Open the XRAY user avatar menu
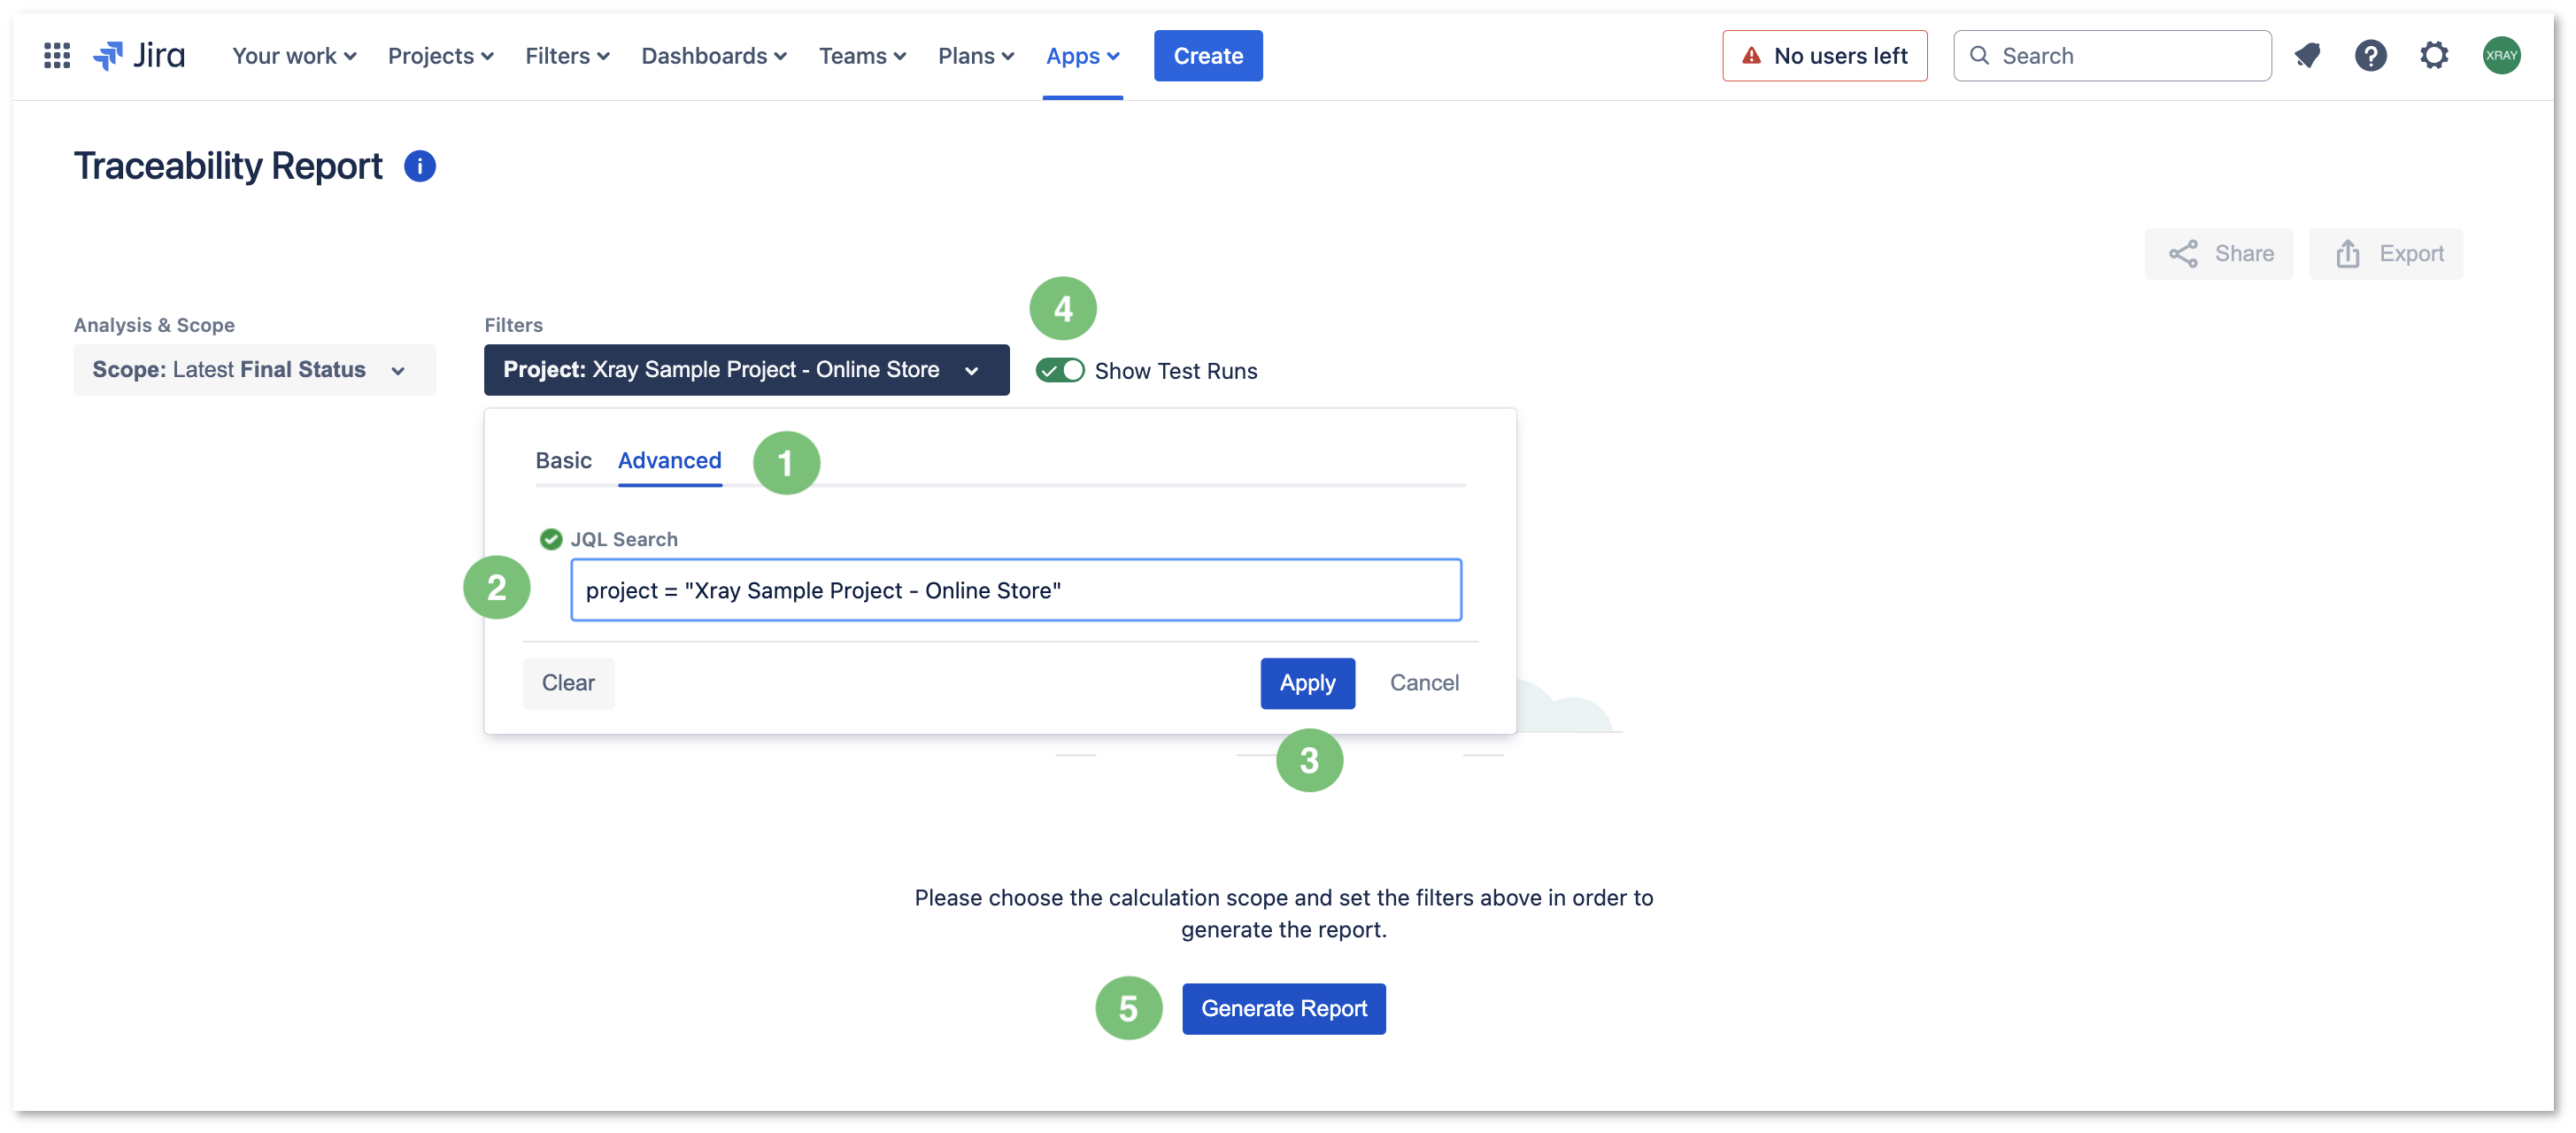This screenshot has height=1133, width=2576. click(2501, 56)
